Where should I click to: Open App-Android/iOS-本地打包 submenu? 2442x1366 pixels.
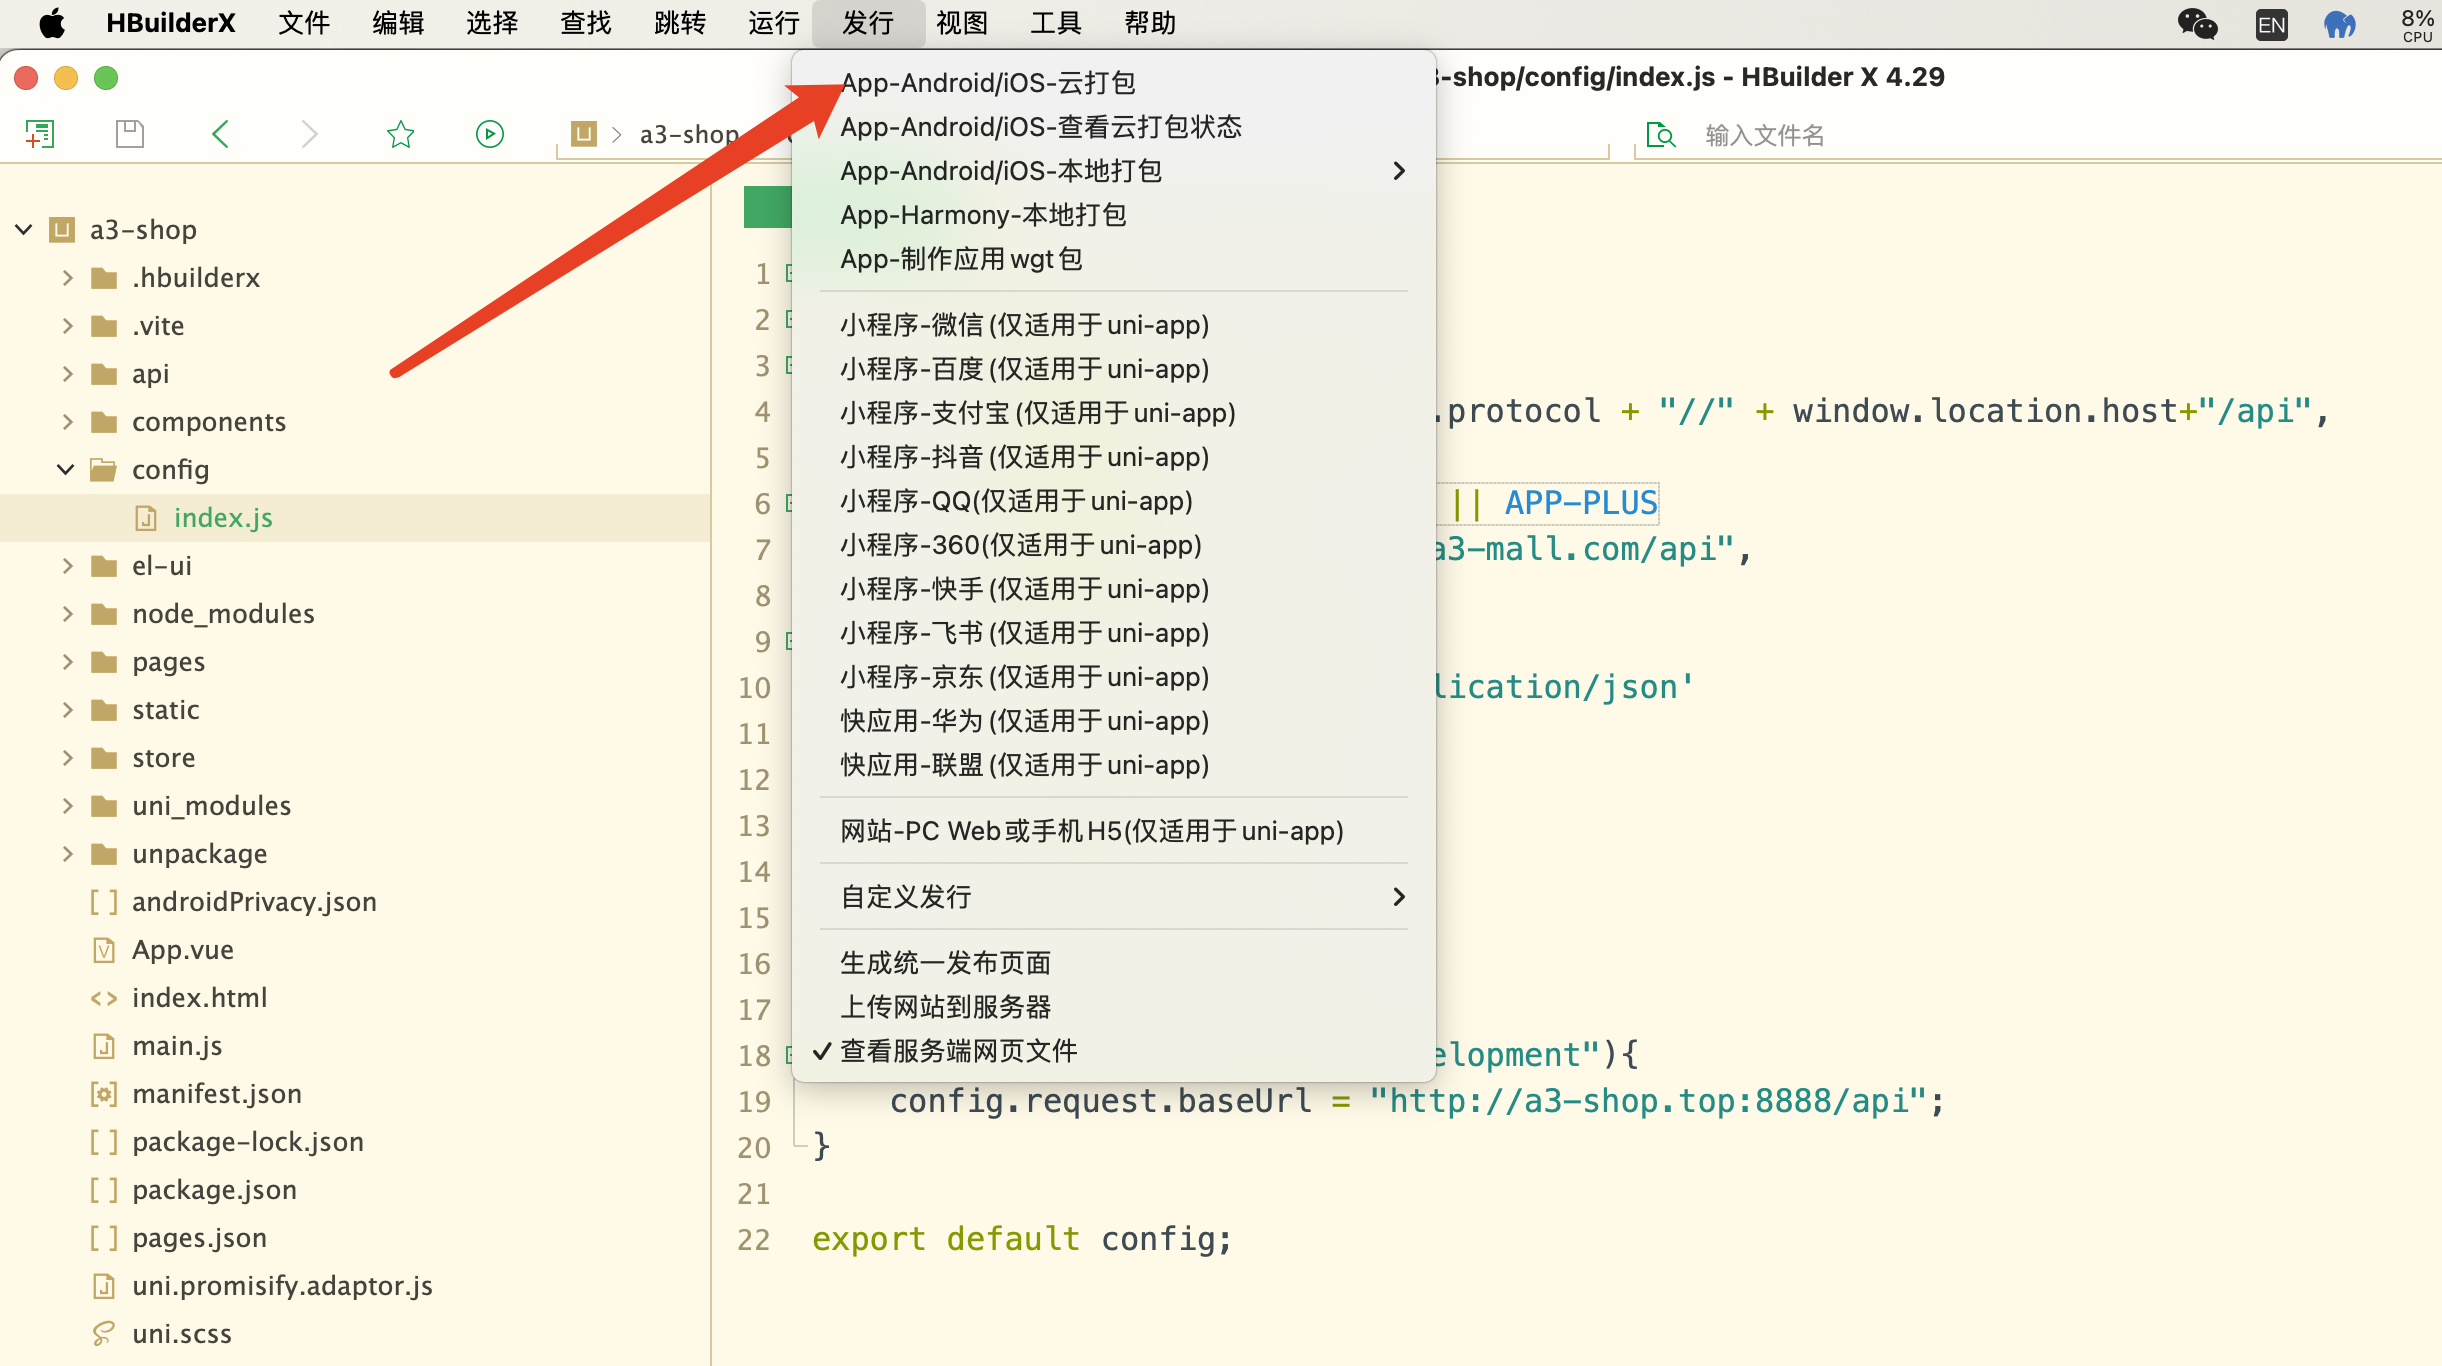tap(1113, 171)
